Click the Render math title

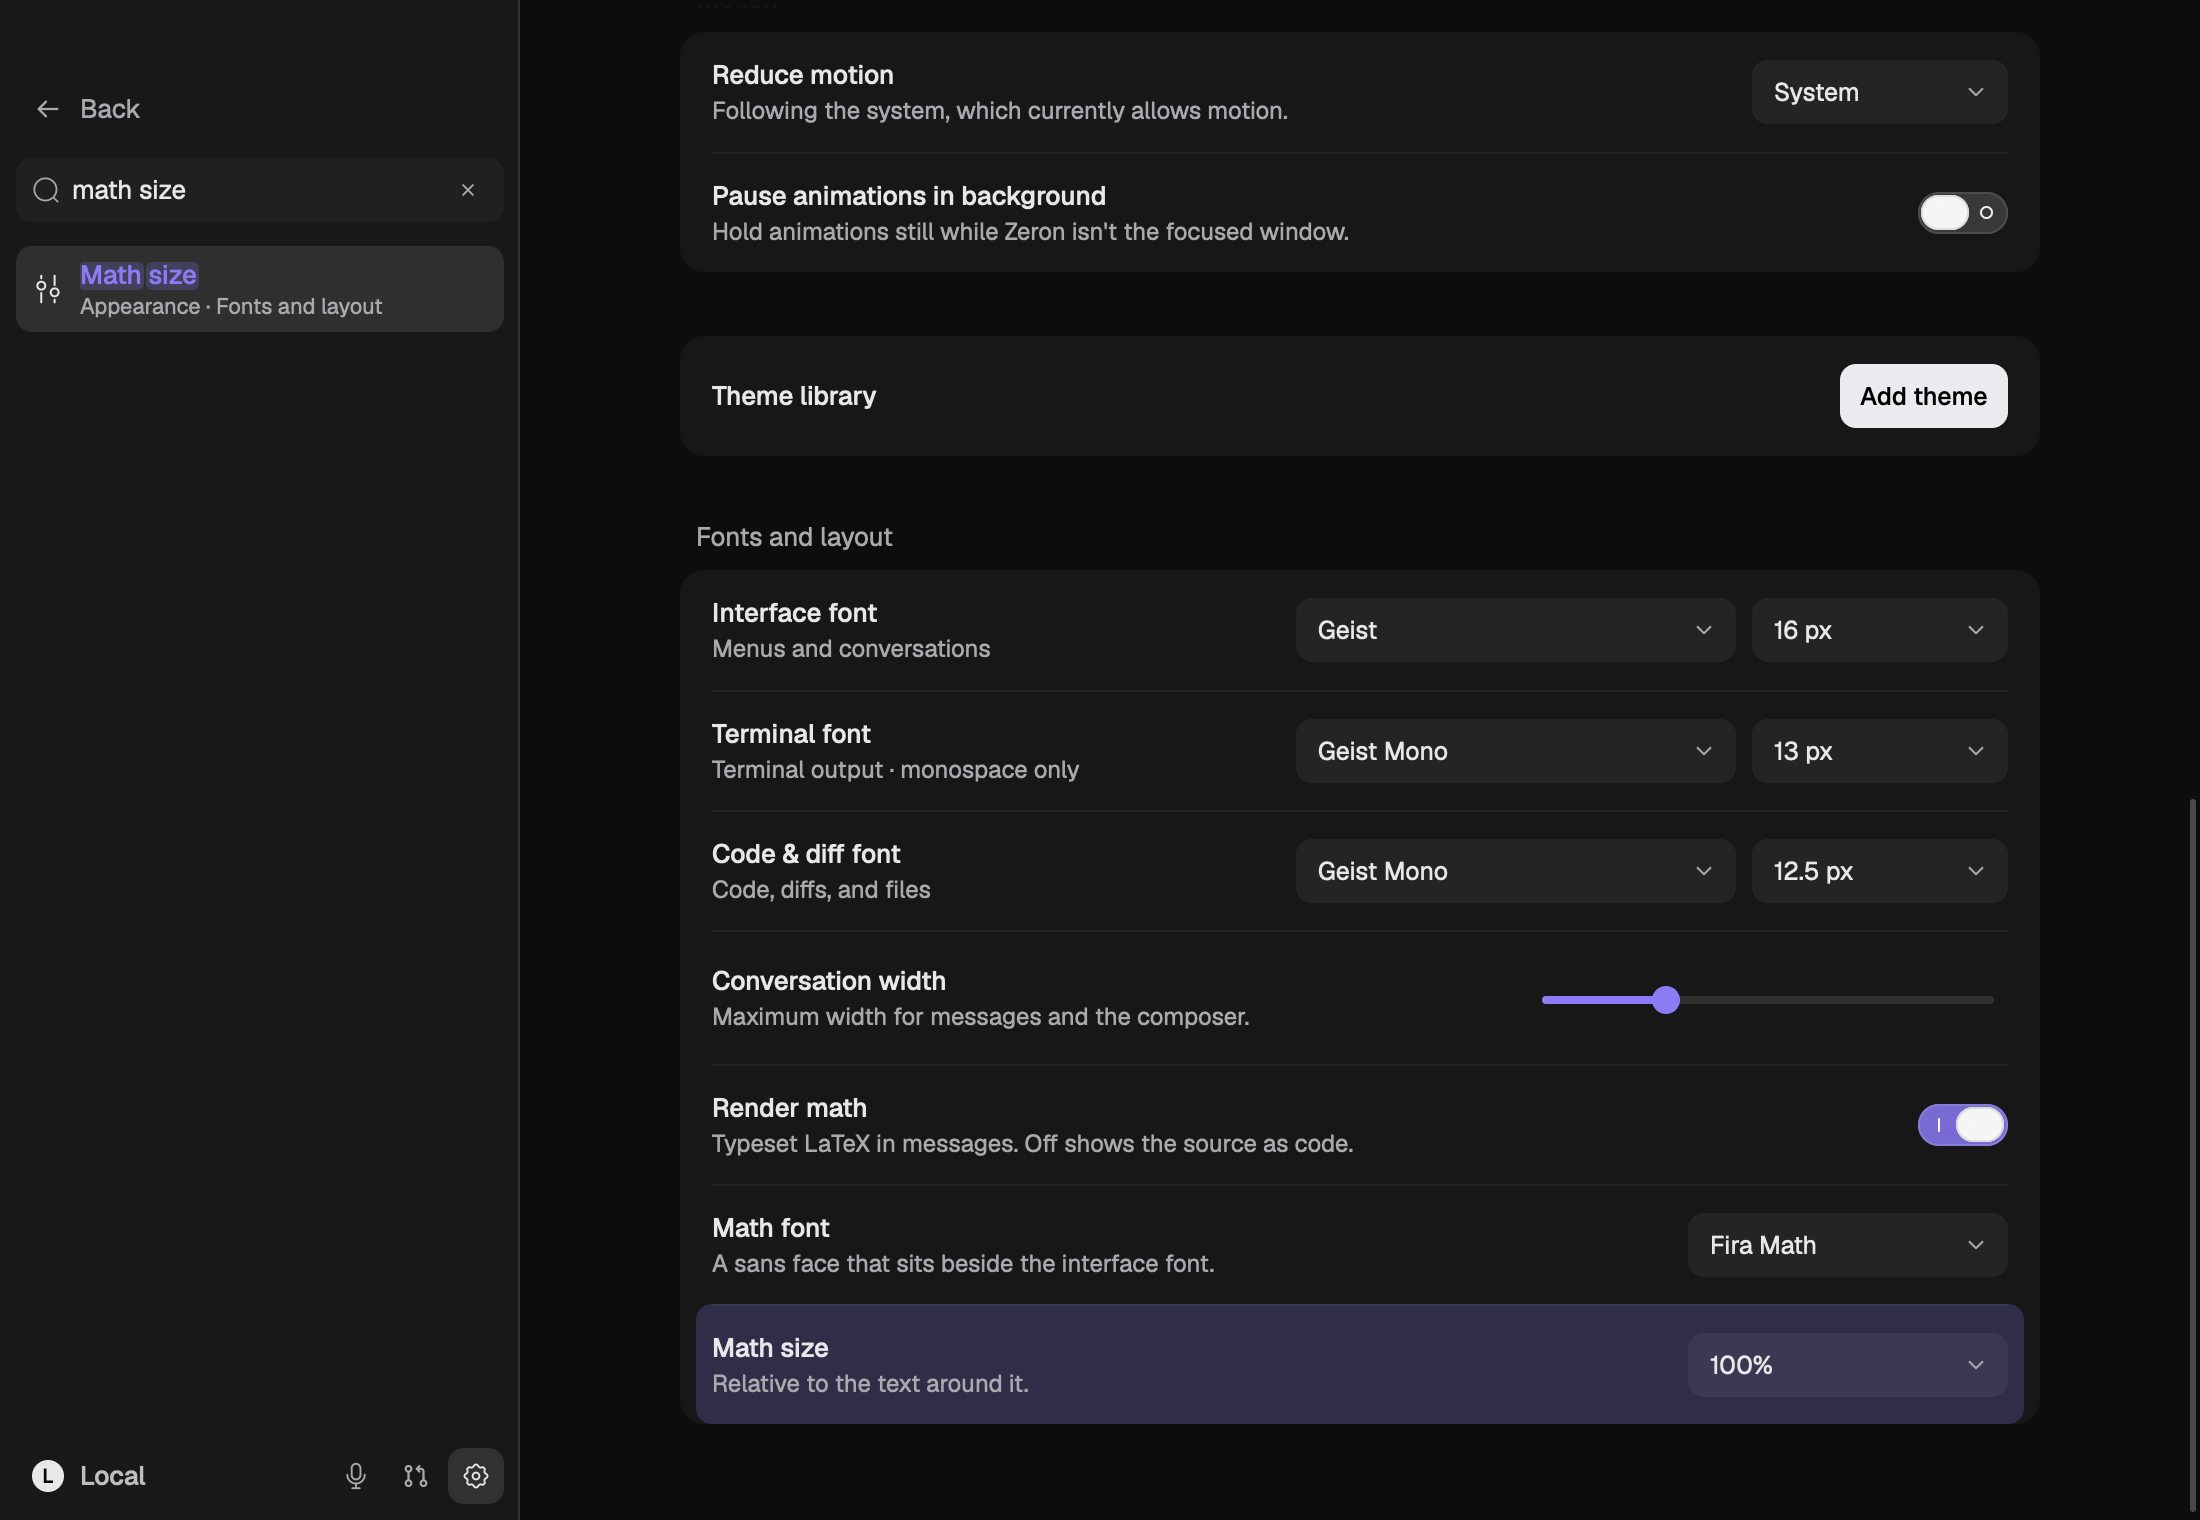point(789,1108)
